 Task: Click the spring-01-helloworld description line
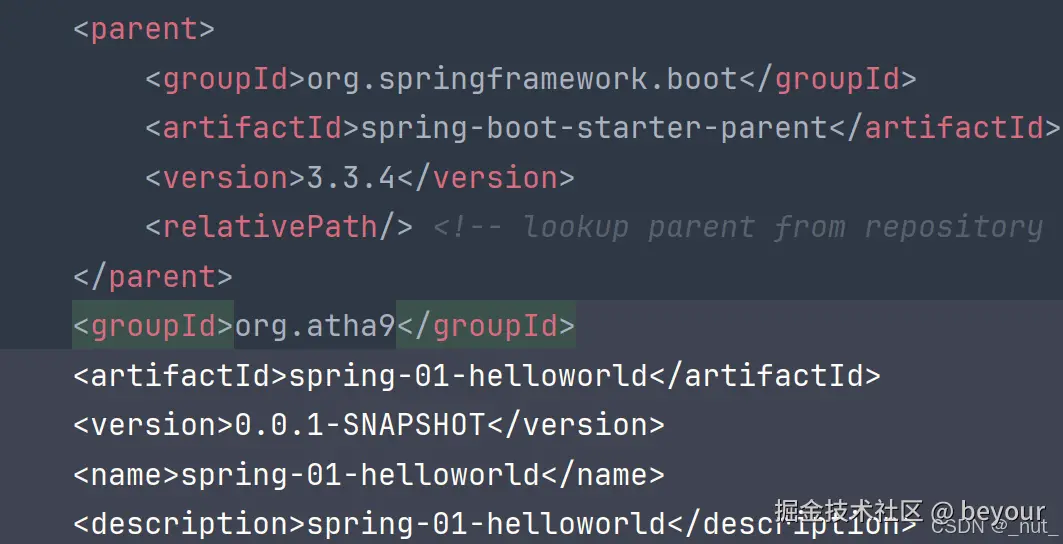(x=495, y=524)
